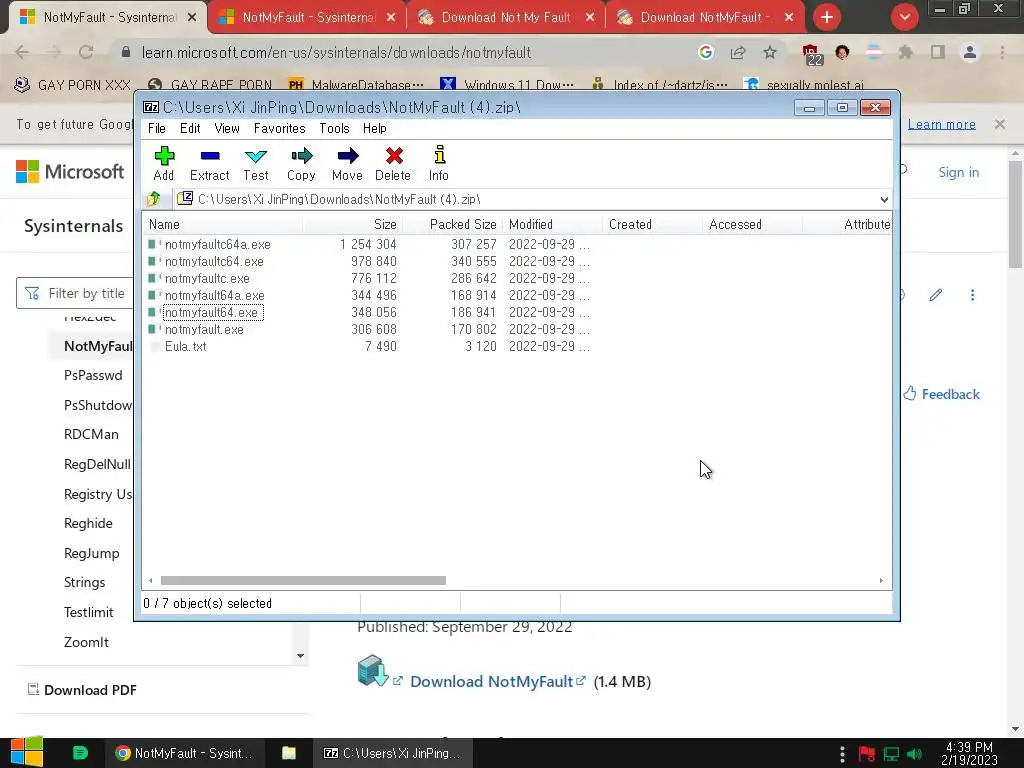Open the Edit menu in 7-Zip
Screen dimensions: 1024x768
190,128
